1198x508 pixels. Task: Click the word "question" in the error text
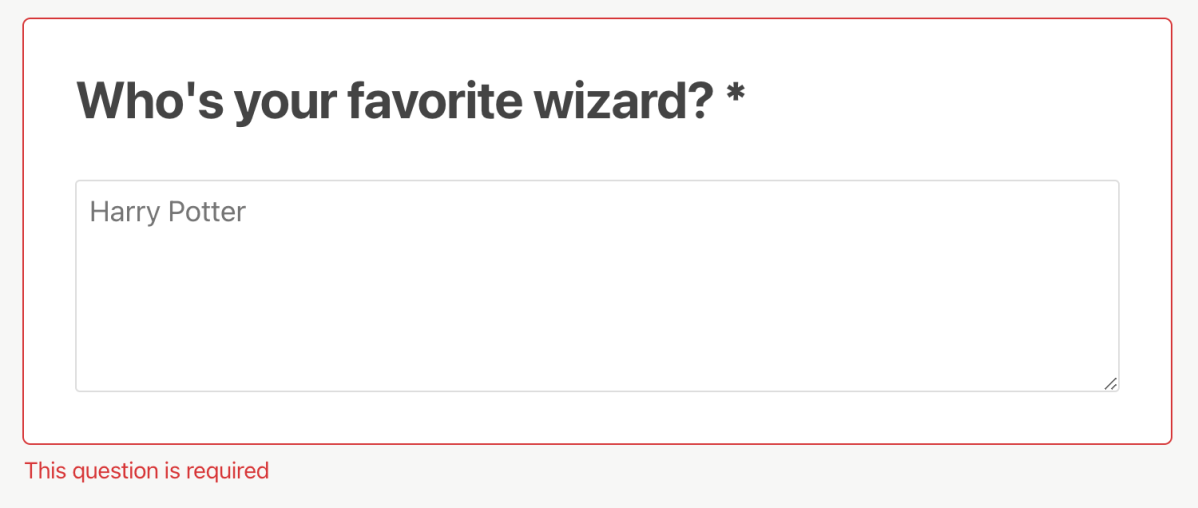click(114, 471)
